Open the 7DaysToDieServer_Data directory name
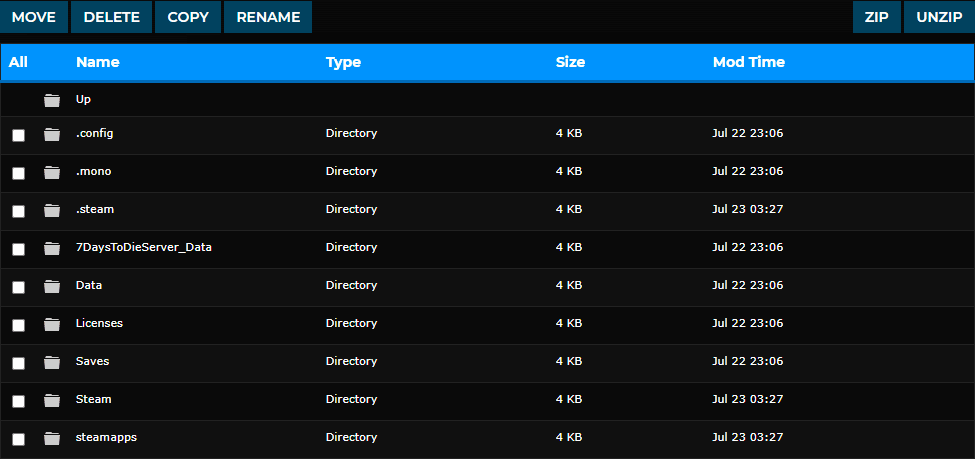 point(144,247)
